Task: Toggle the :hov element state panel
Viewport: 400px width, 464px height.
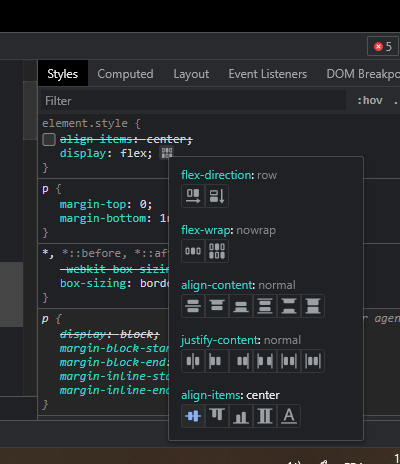Action: 370,100
